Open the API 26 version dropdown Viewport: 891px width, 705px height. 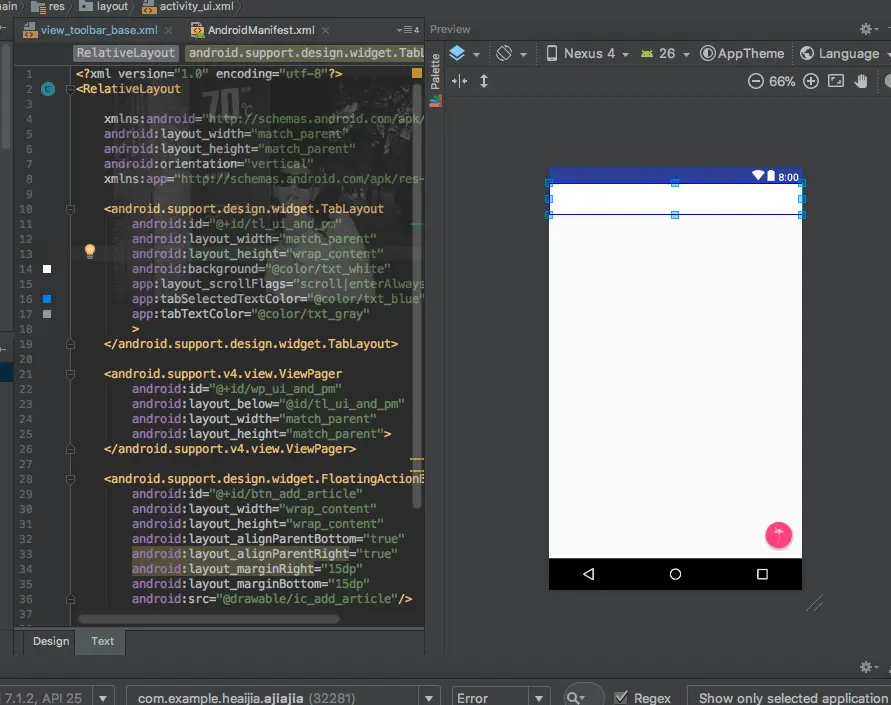click(x=664, y=54)
